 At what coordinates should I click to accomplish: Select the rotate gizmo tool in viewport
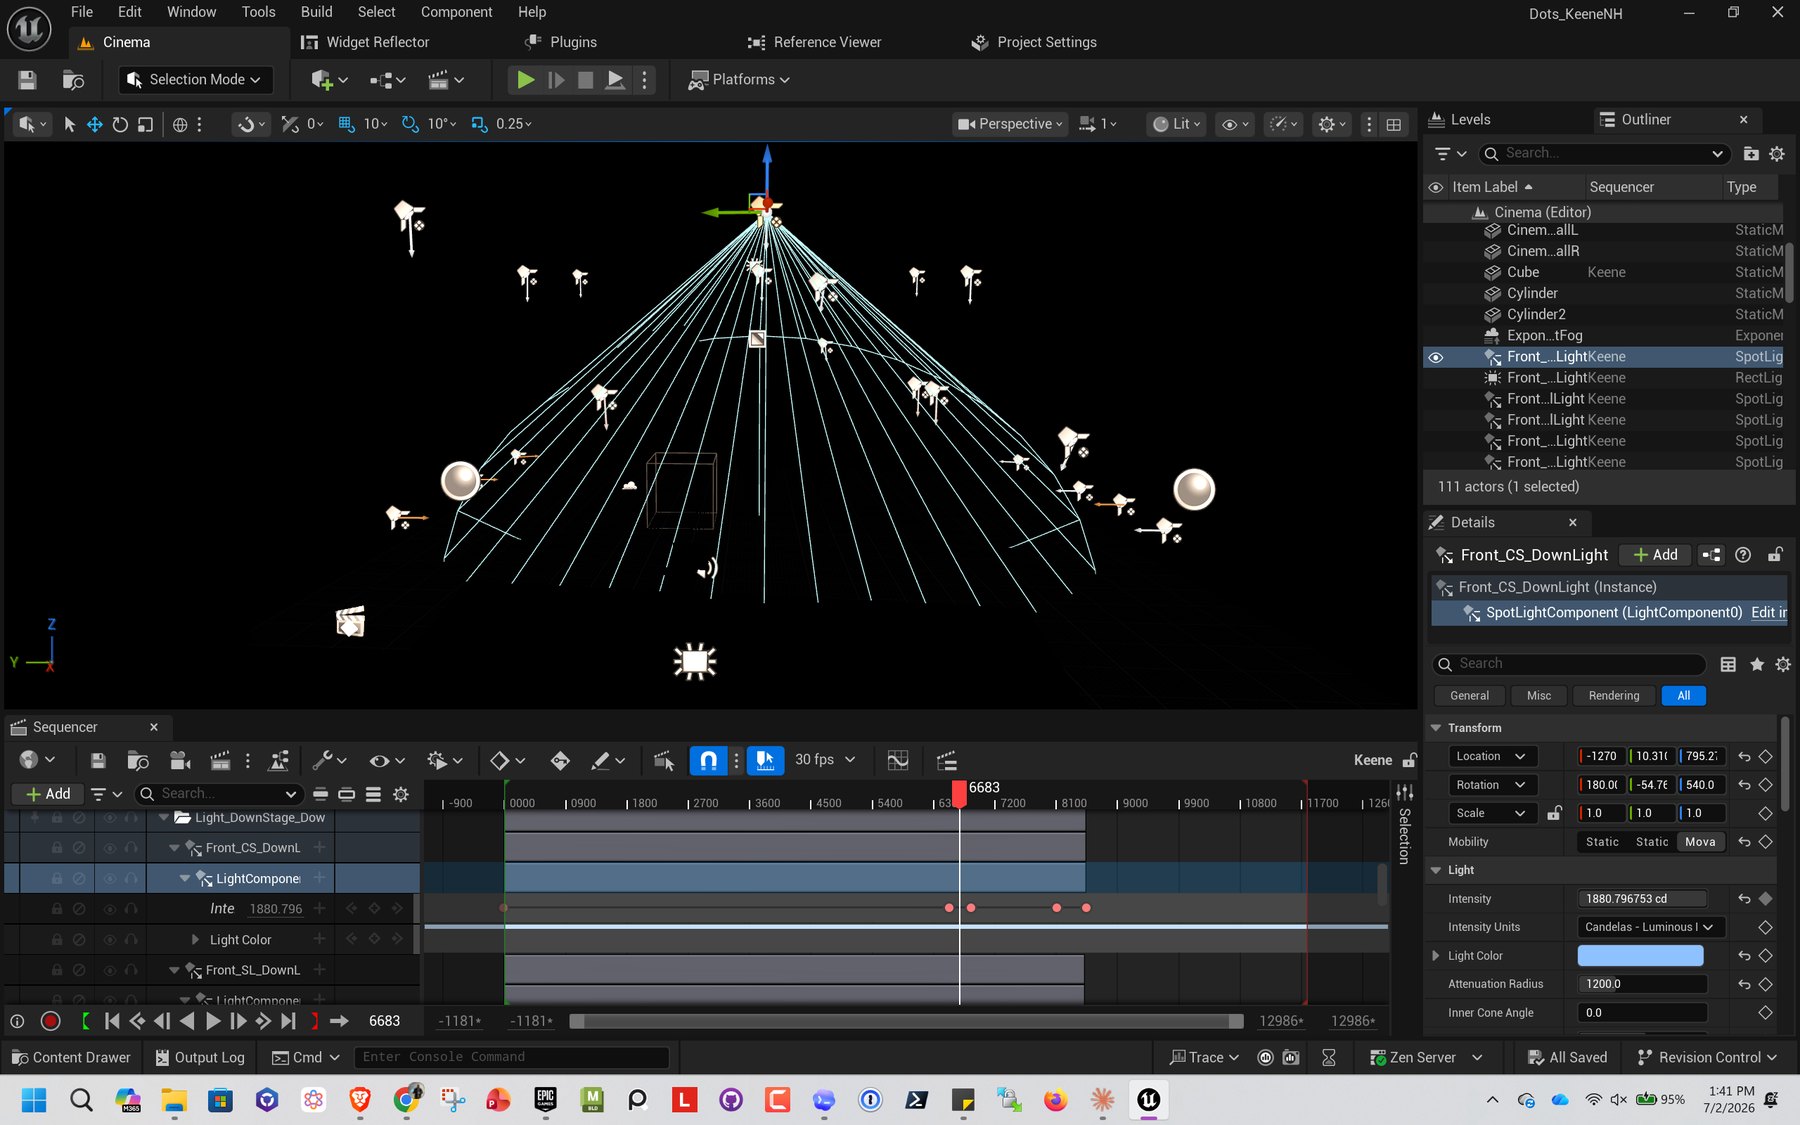click(120, 124)
